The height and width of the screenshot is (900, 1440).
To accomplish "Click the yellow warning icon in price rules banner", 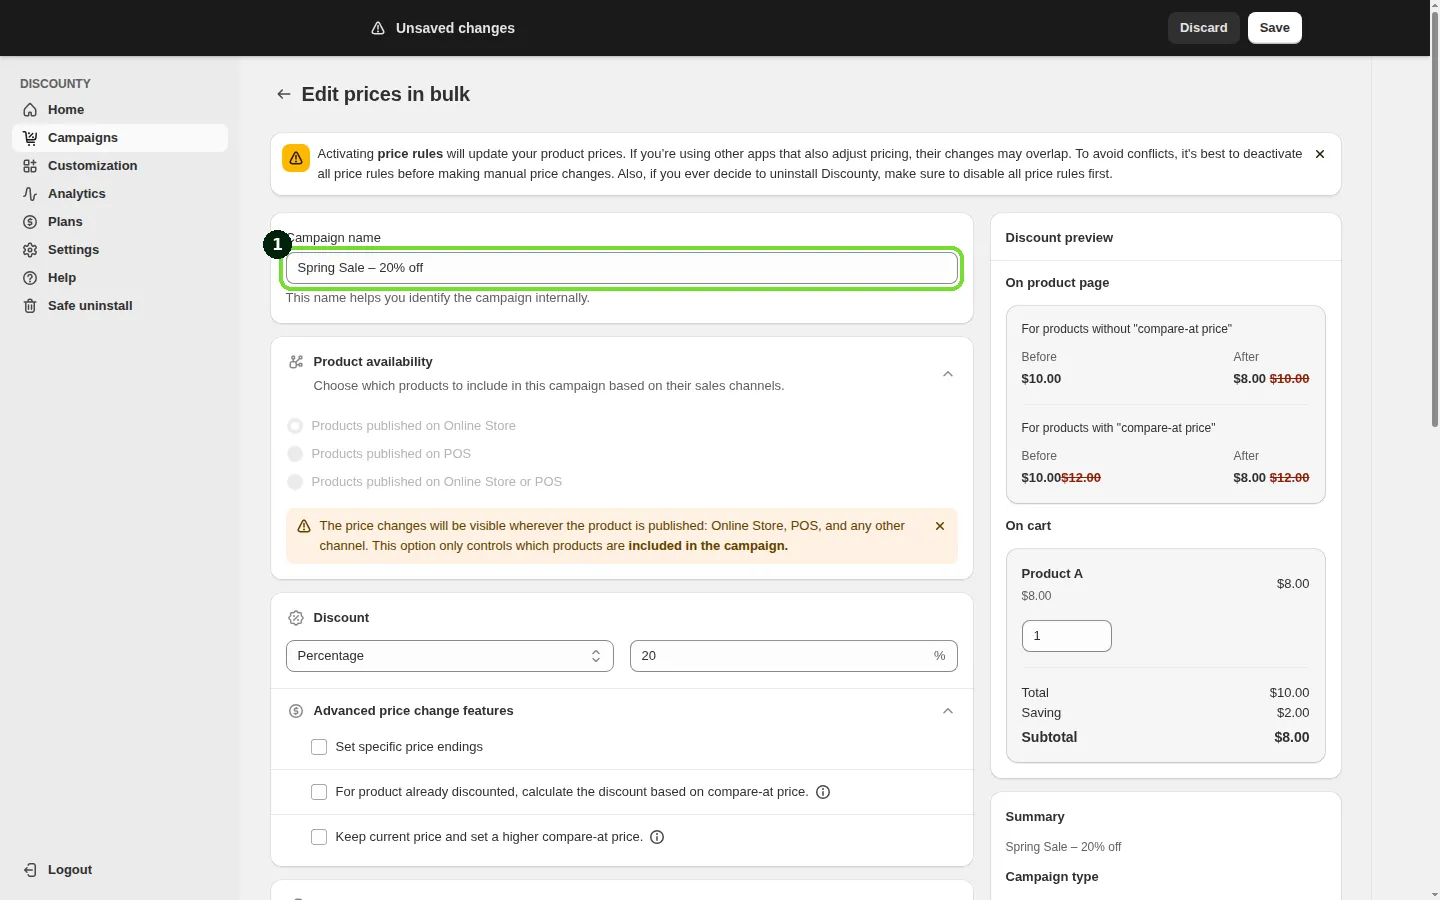I will 296,158.
